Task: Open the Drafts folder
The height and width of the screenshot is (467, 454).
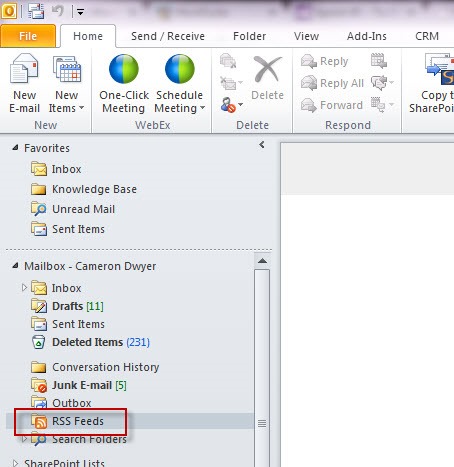Action: click(x=78, y=306)
